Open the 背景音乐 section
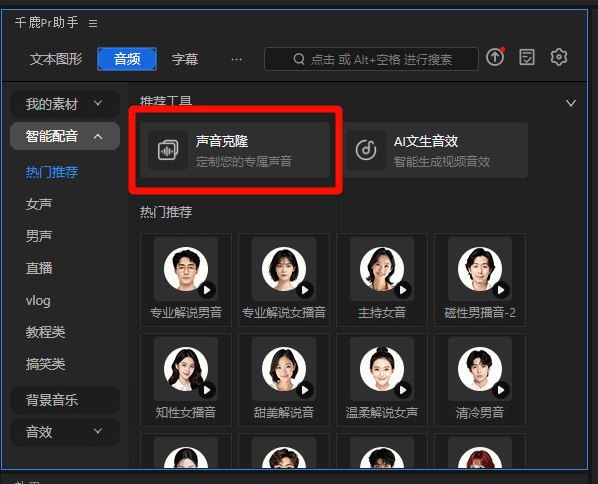This screenshot has width=598, height=484. (x=65, y=400)
